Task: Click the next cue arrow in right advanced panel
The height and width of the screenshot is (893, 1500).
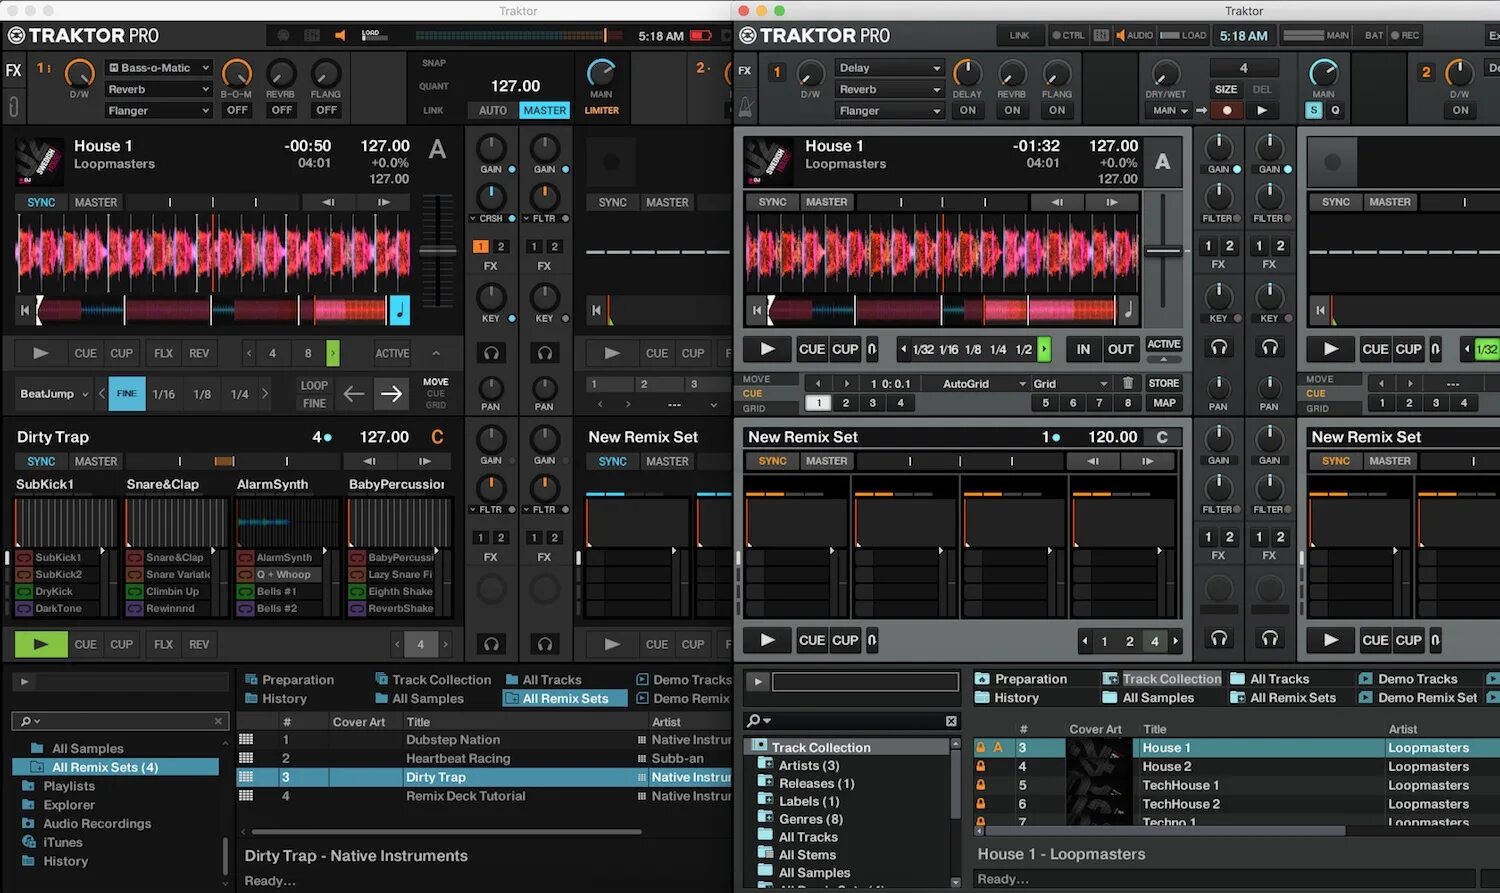Action: click(x=847, y=384)
